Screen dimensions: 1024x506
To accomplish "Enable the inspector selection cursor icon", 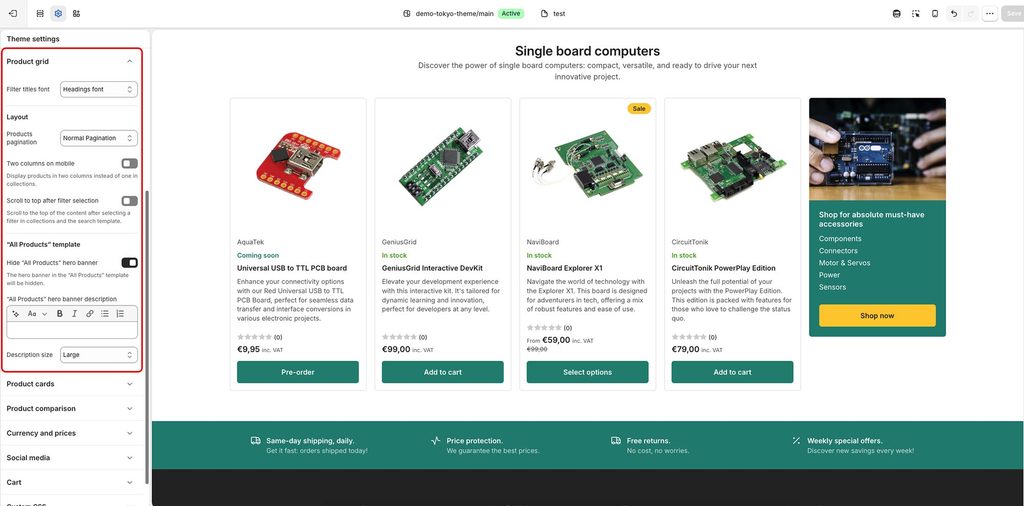I will (916, 14).
